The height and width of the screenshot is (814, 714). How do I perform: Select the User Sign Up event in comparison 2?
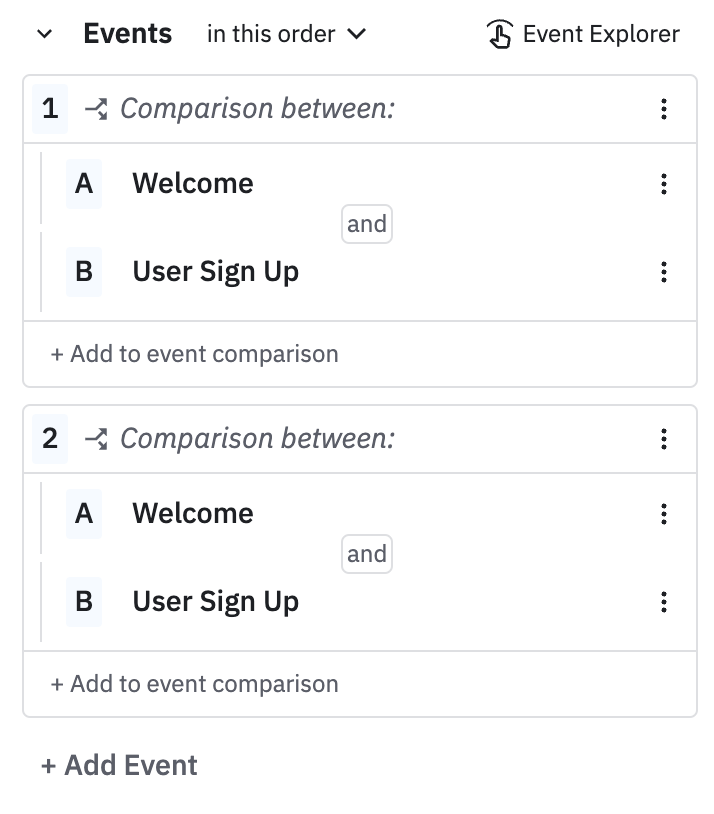[215, 602]
